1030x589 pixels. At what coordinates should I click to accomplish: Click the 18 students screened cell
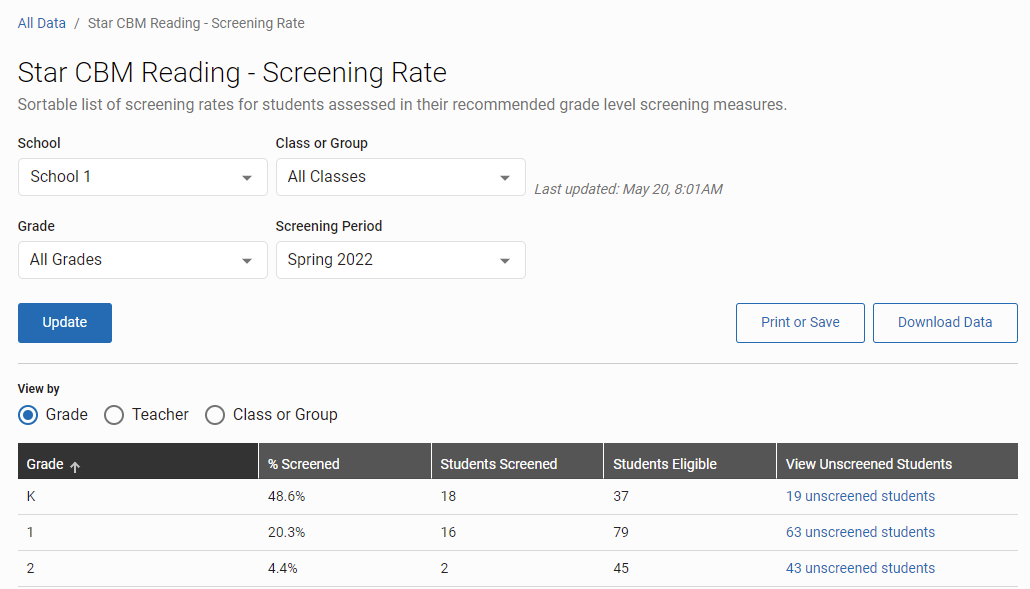[x=448, y=496]
